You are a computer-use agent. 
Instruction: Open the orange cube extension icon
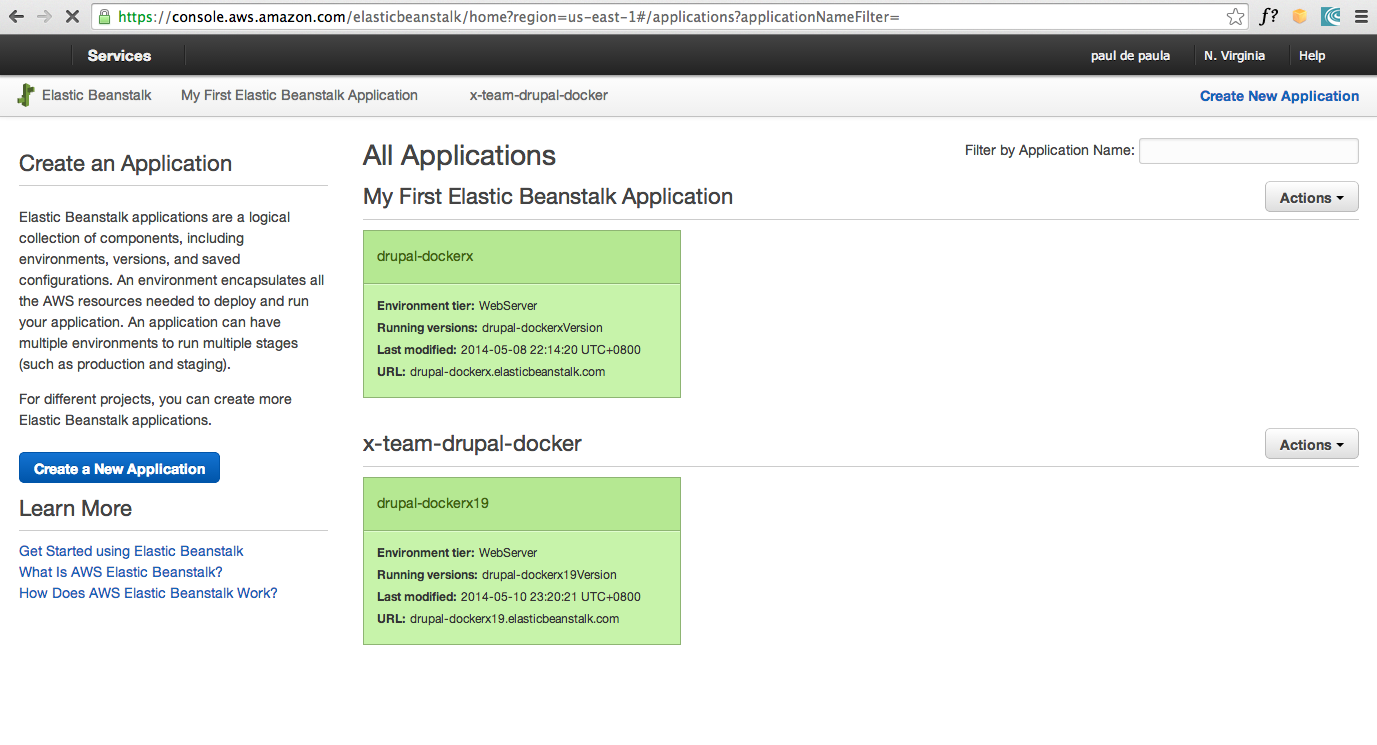[x=1299, y=16]
